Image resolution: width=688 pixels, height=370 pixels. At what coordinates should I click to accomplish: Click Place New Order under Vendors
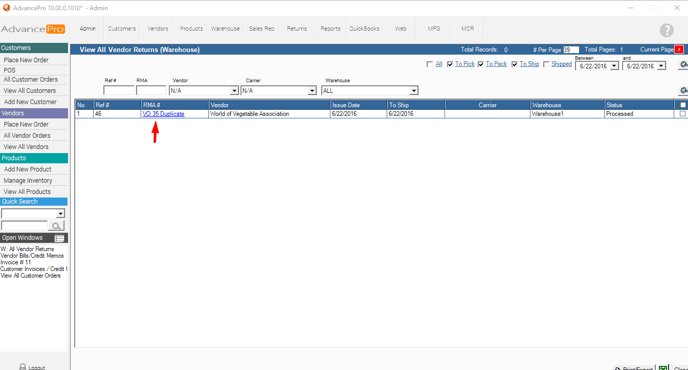click(26, 124)
